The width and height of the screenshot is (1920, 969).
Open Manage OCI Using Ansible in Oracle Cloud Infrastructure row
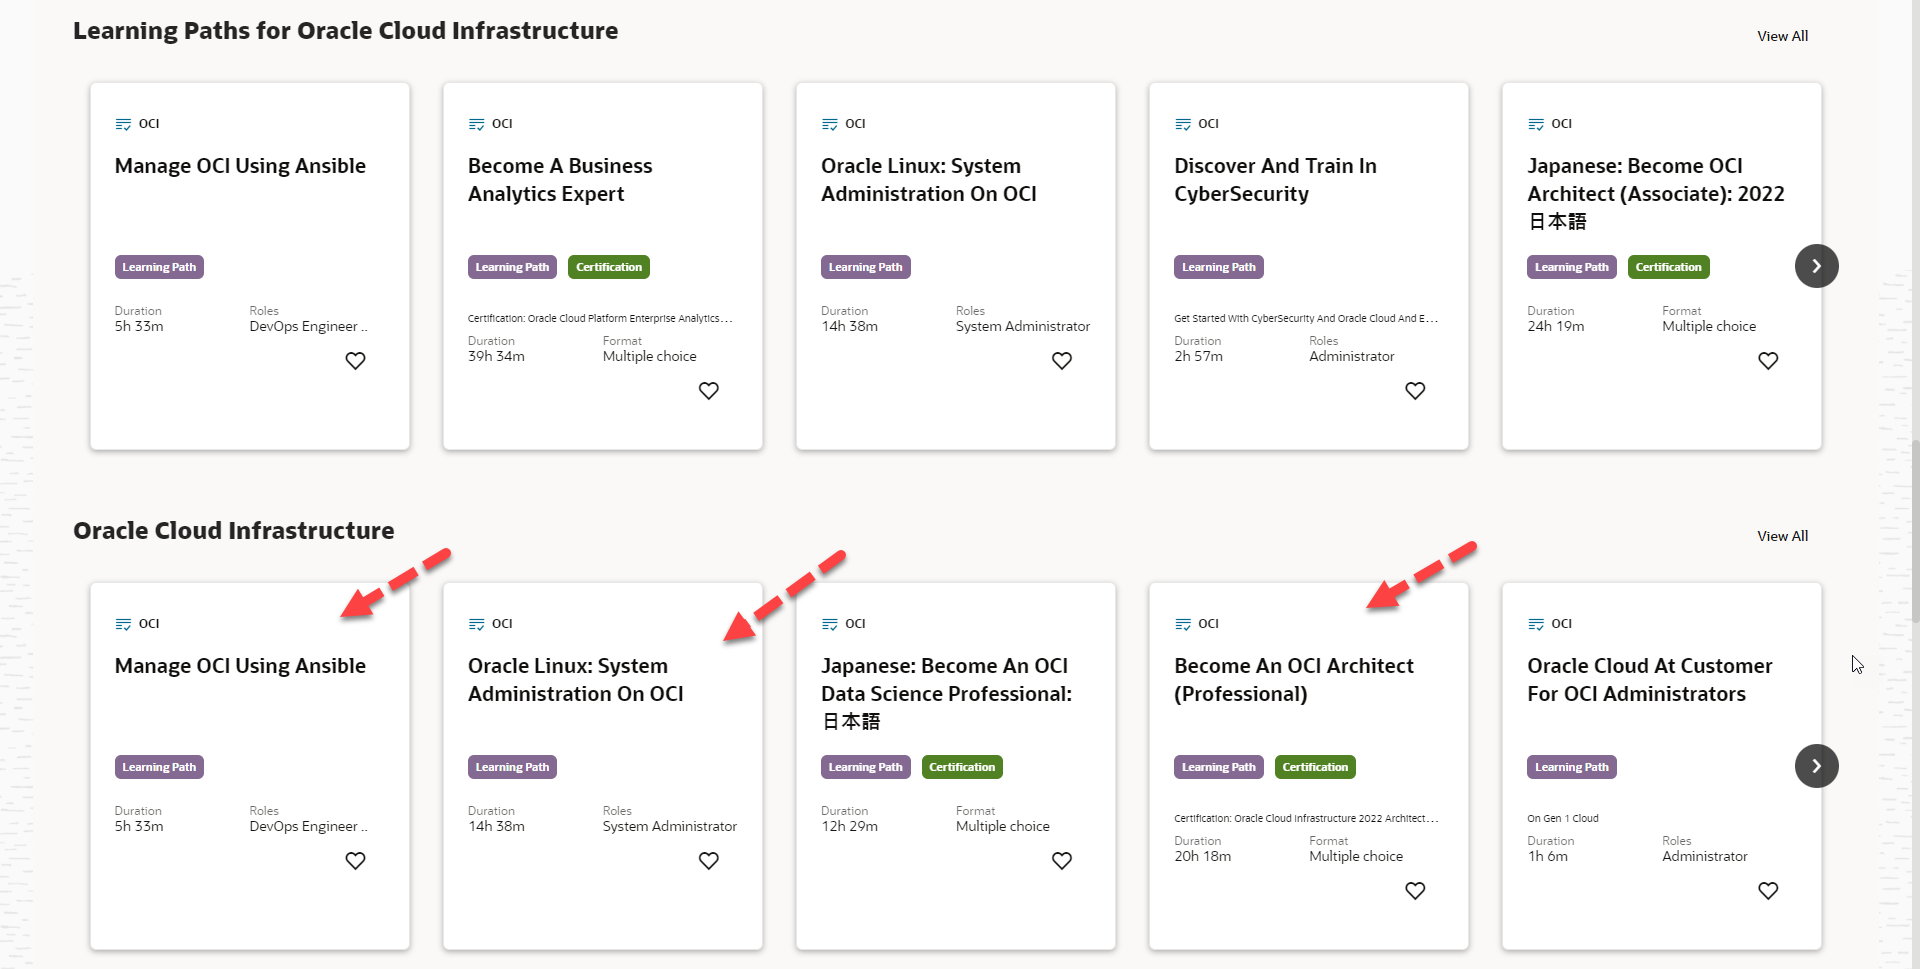pos(240,666)
